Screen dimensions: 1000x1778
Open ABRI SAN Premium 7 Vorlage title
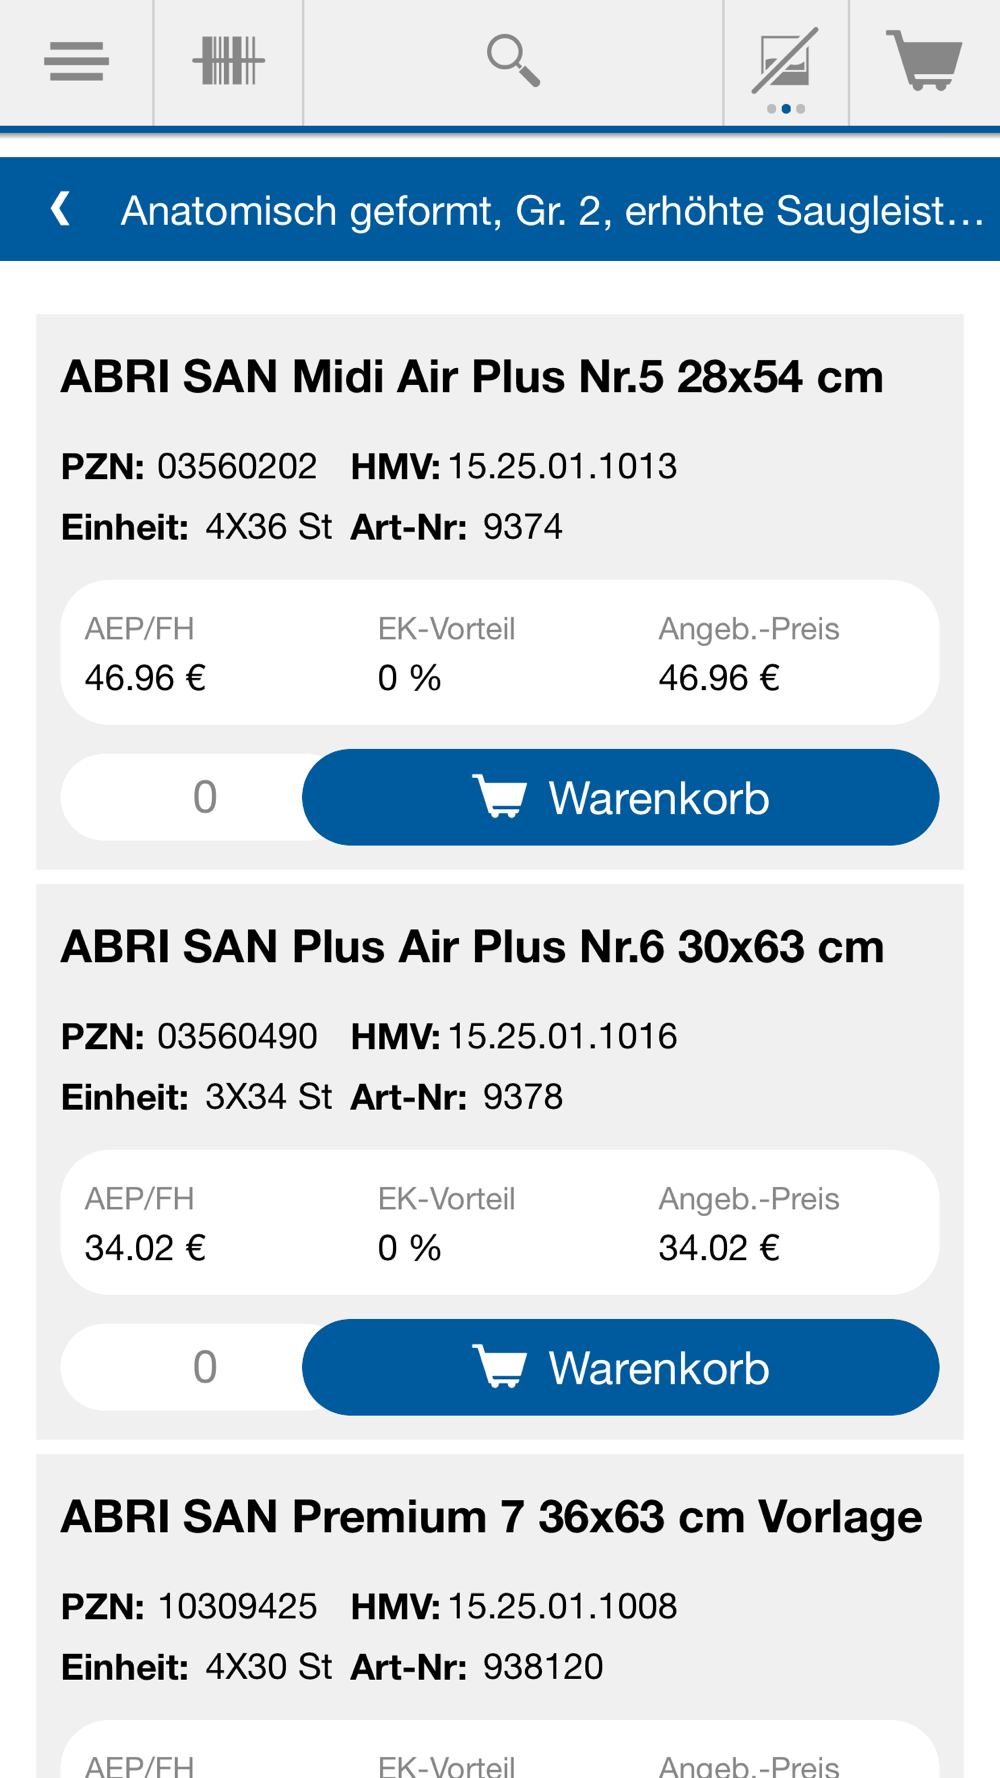tap(491, 1517)
